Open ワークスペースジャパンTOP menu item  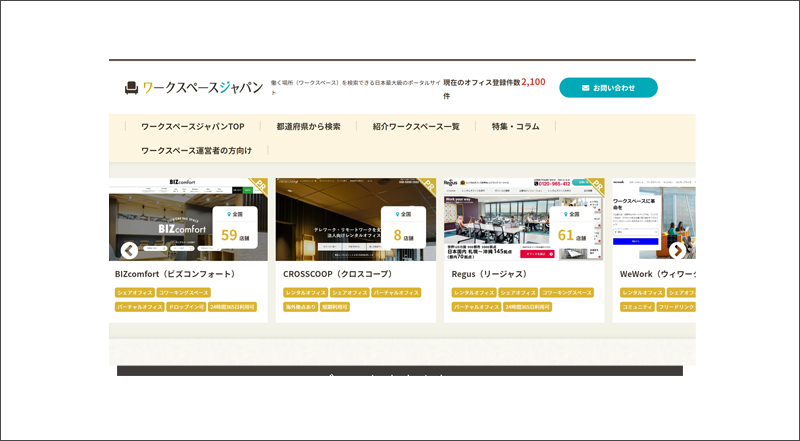pos(193,126)
